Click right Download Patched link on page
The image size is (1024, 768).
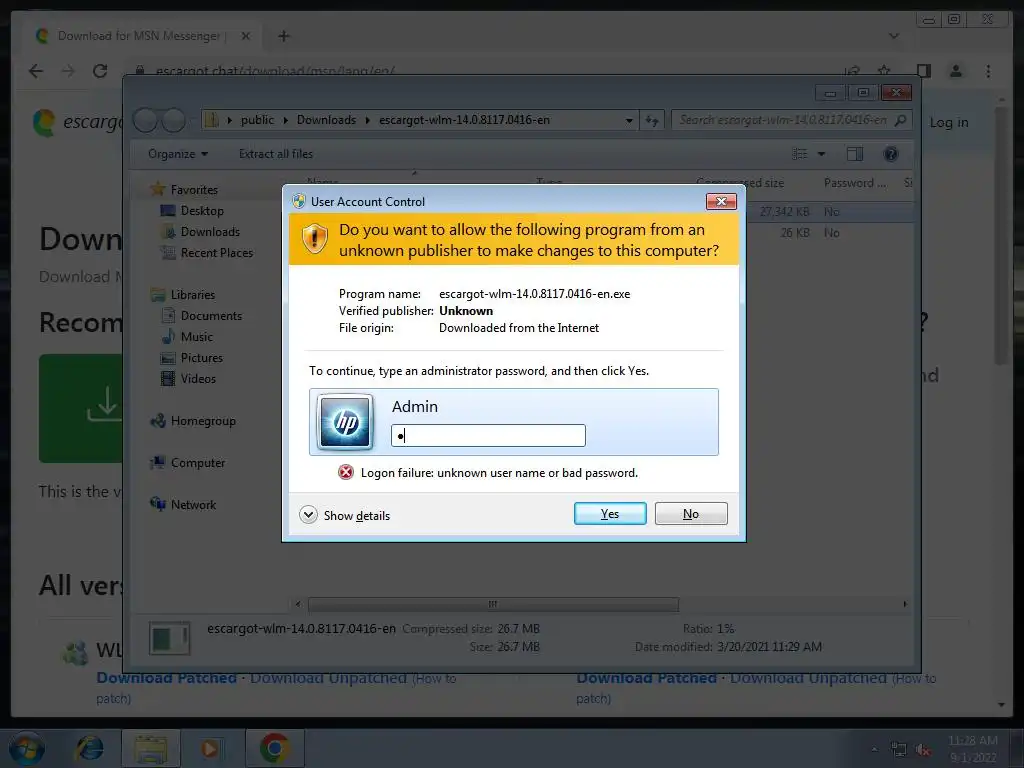[x=647, y=678]
